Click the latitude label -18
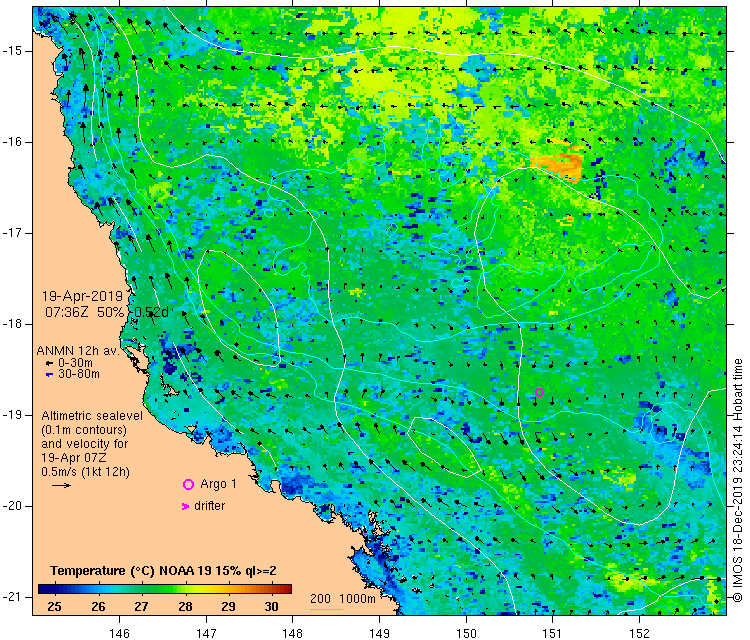750x640 pixels. (x=11, y=324)
